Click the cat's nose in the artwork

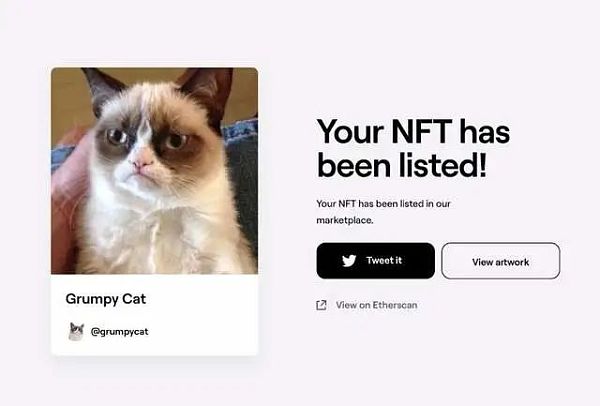(143, 161)
